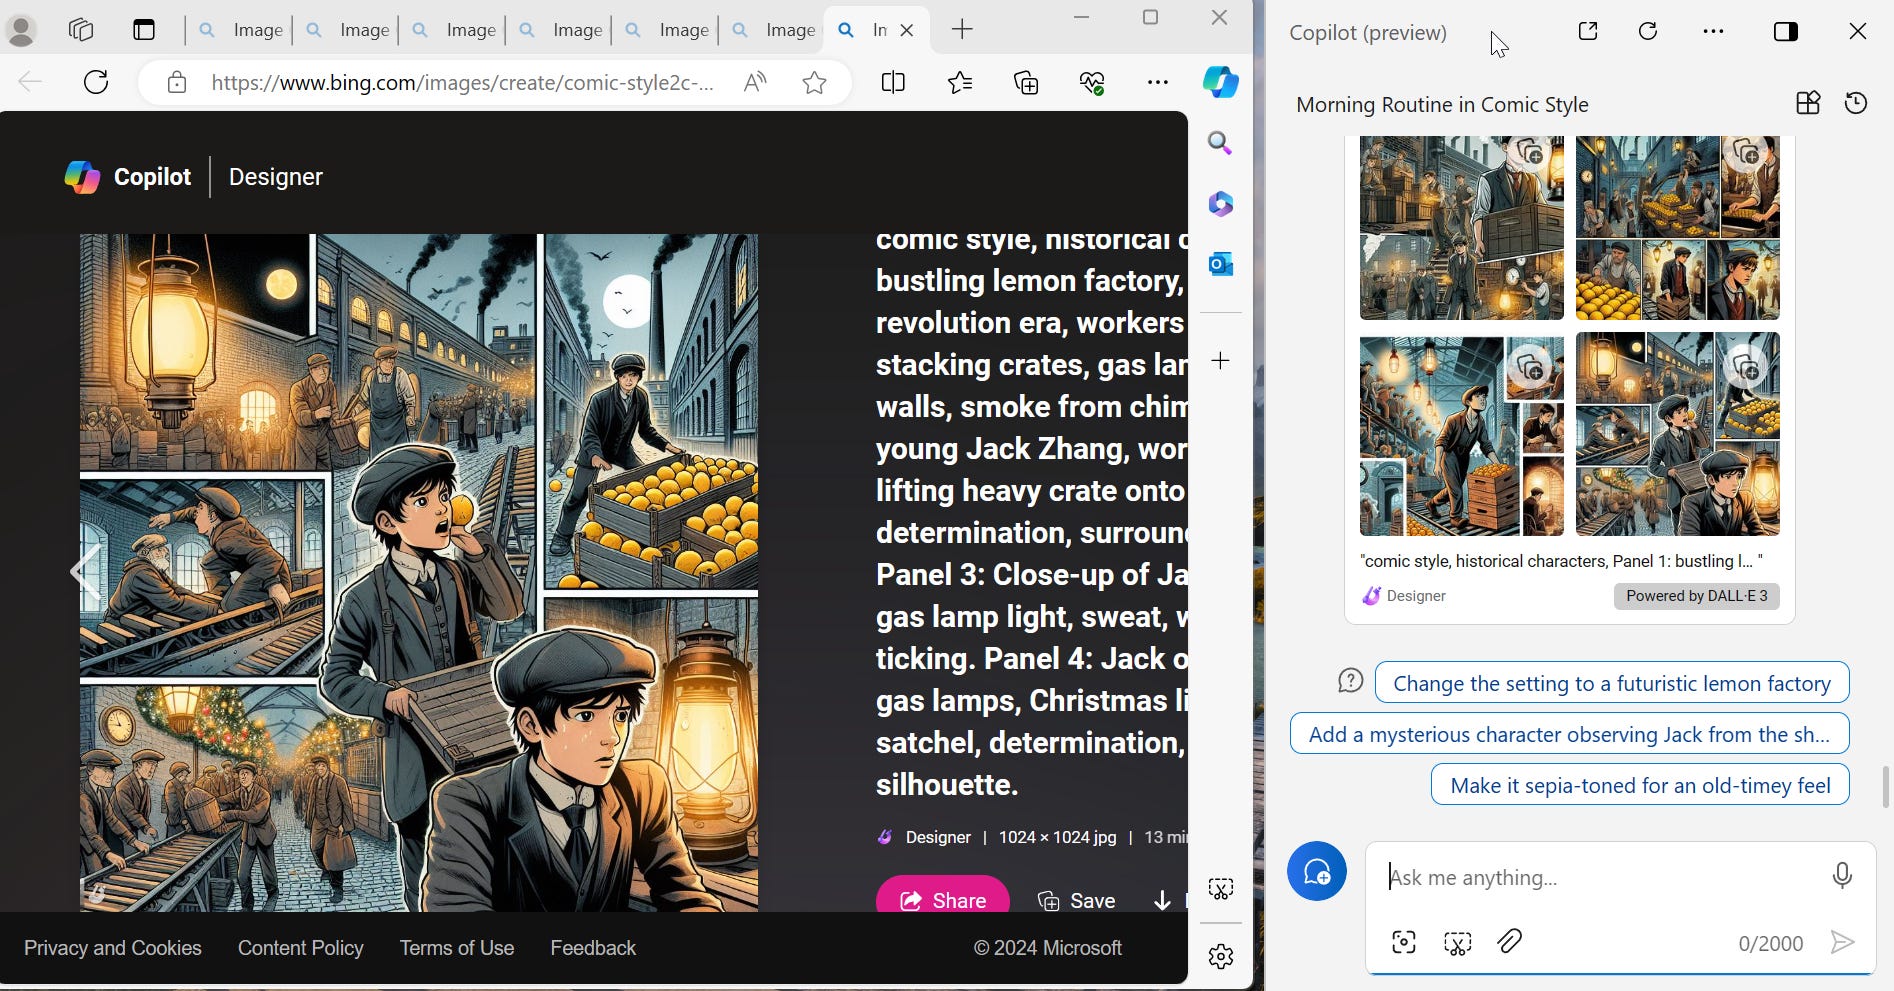Switch to the third Image tab

[454, 30]
